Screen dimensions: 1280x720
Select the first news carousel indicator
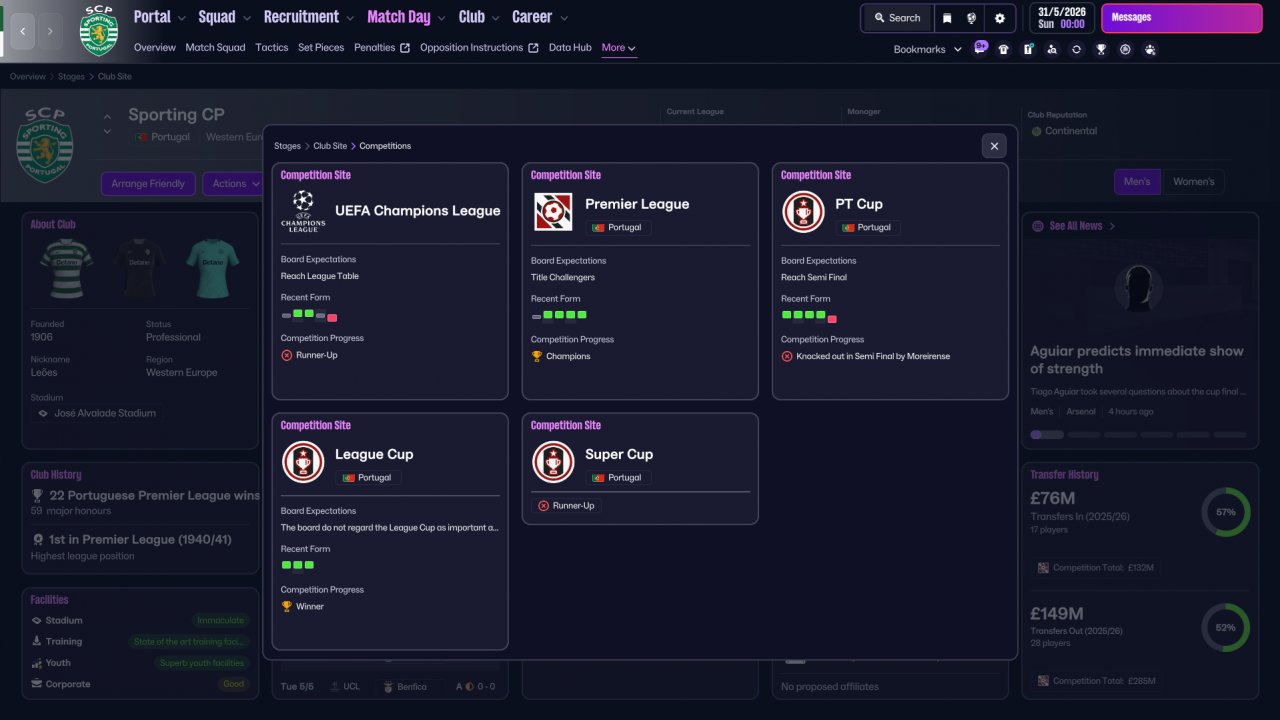1047,435
